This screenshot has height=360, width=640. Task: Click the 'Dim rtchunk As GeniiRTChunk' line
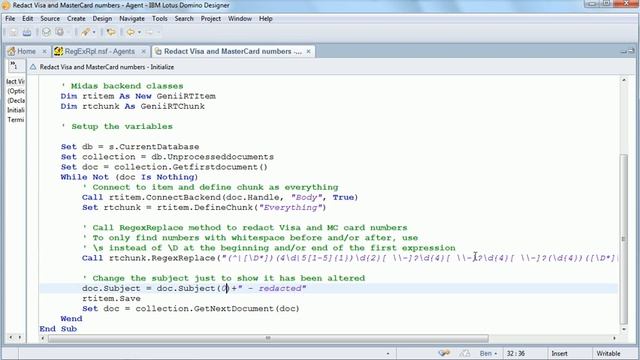(133, 106)
